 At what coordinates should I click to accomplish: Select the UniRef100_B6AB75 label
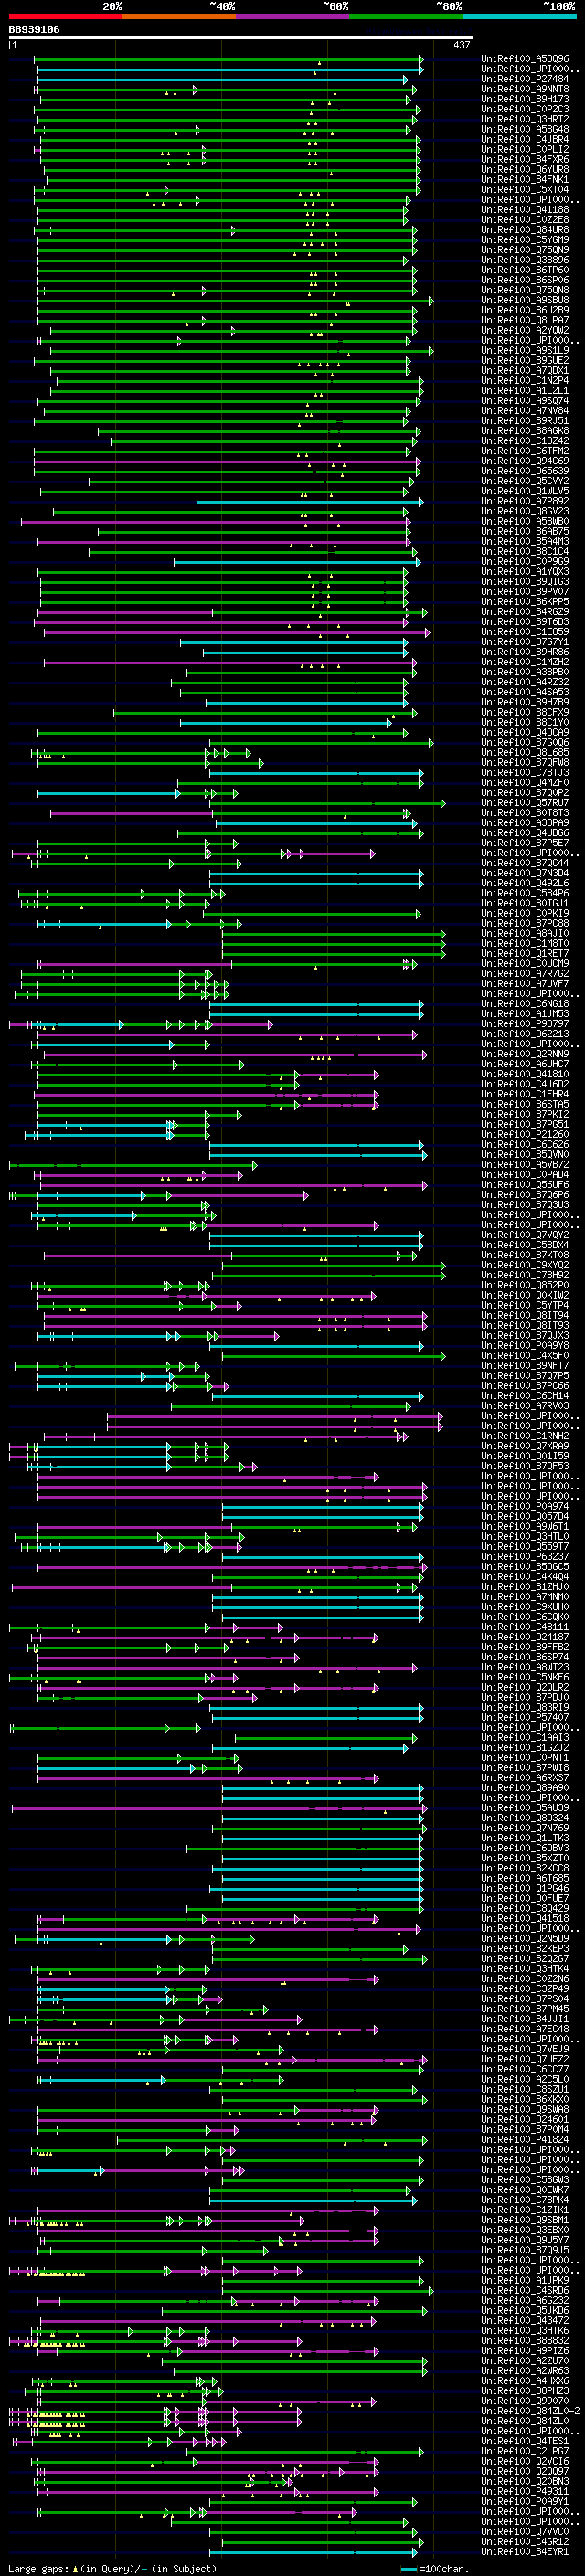pos(525,531)
